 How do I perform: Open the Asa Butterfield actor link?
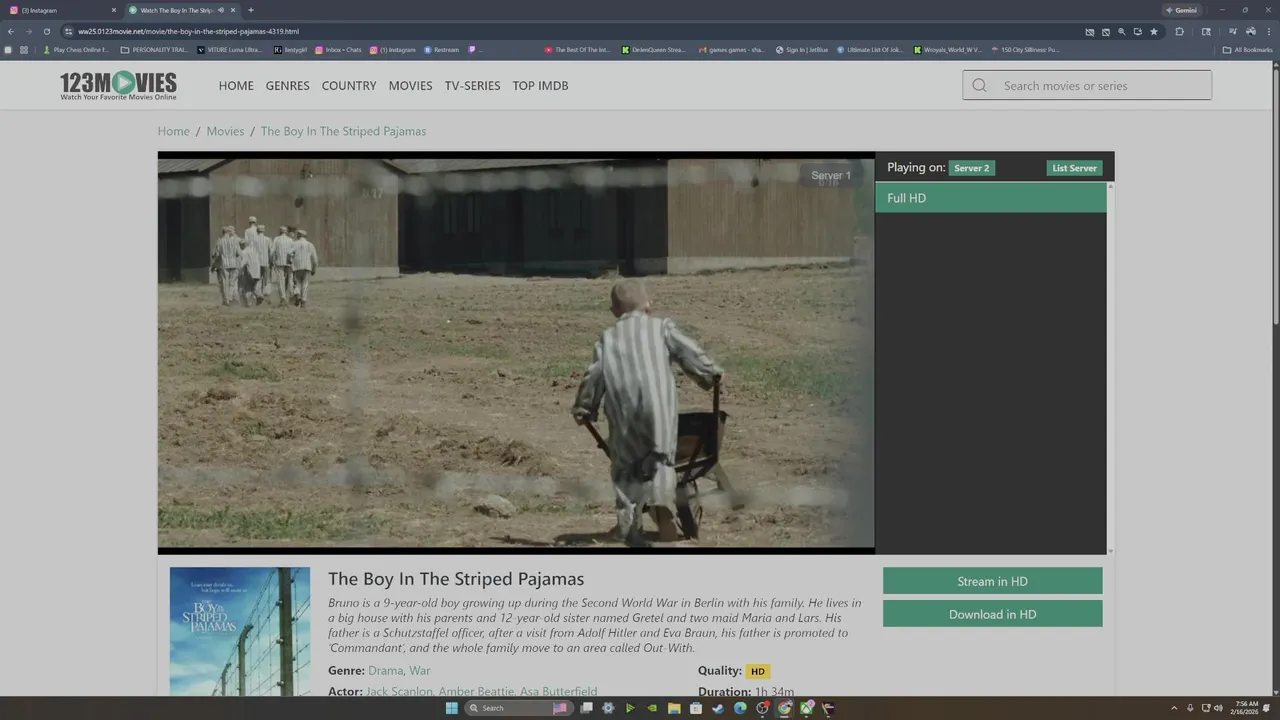coord(558,692)
